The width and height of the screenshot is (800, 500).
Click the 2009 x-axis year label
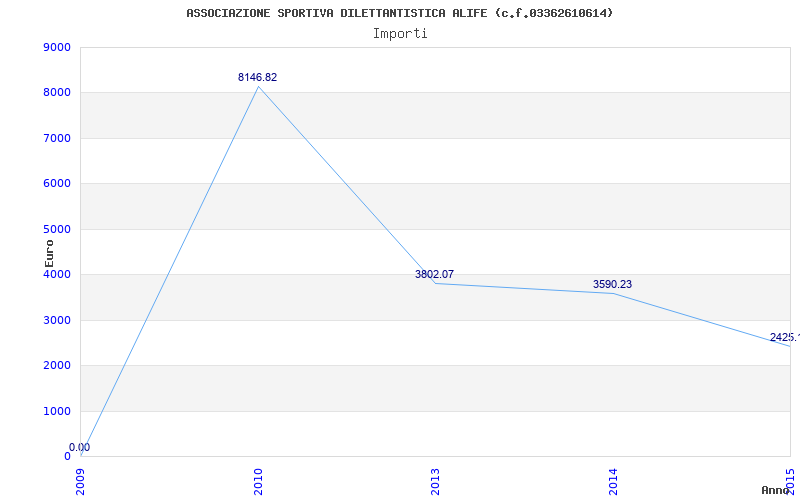tap(81, 481)
